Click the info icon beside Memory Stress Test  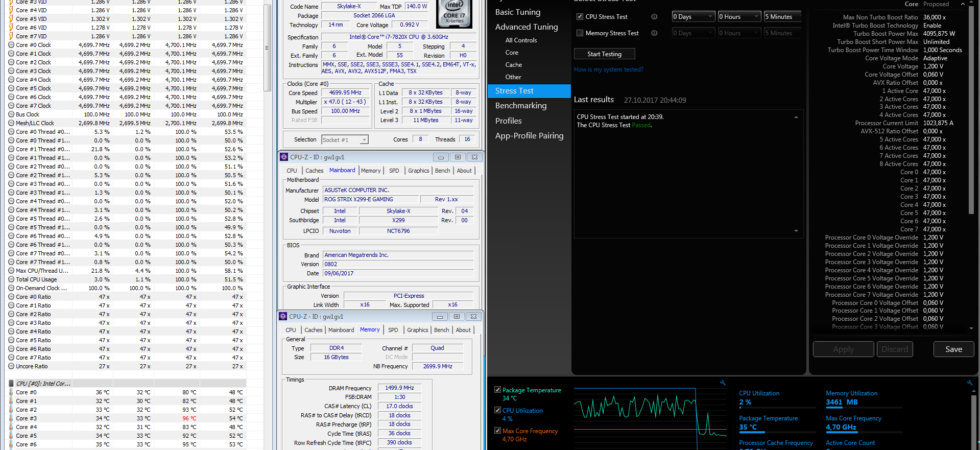pos(654,33)
